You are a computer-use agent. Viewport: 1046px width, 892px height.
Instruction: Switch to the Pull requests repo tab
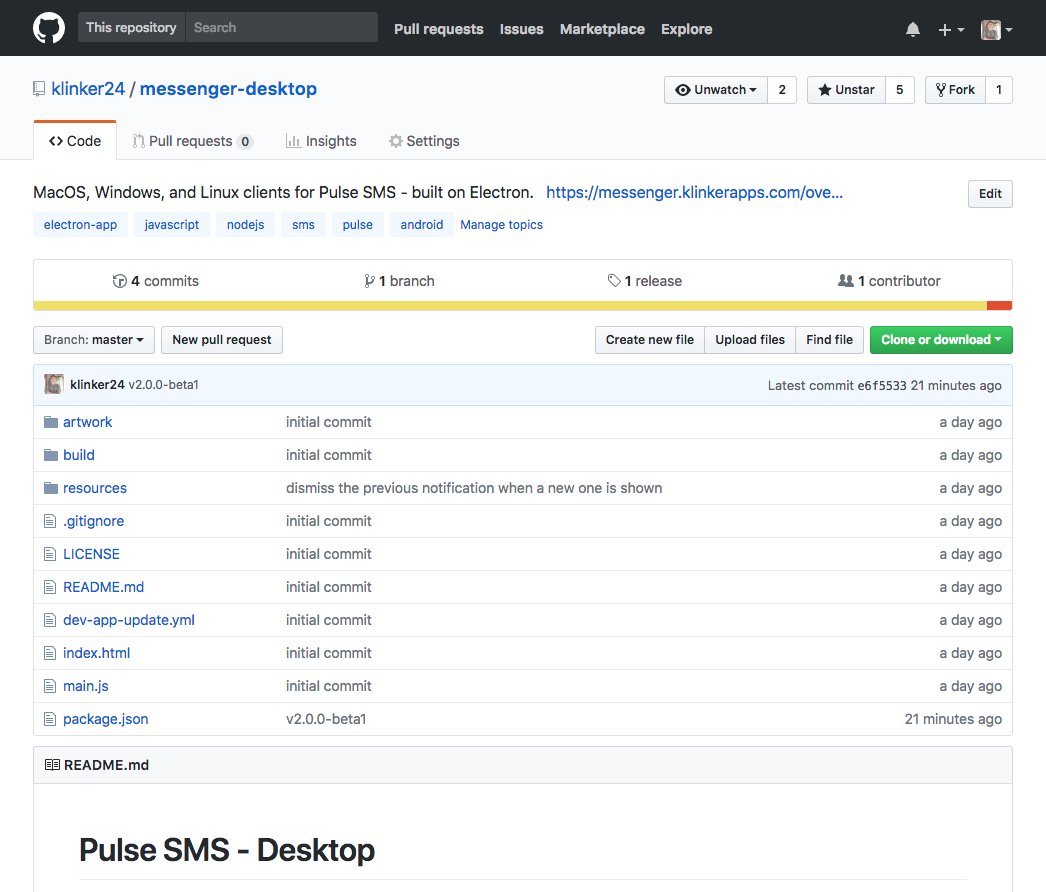(x=191, y=141)
